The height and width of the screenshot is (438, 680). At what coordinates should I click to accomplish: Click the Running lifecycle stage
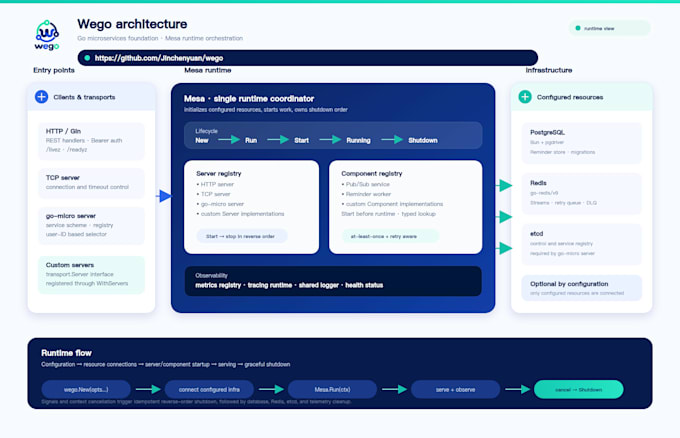click(358, 141)
